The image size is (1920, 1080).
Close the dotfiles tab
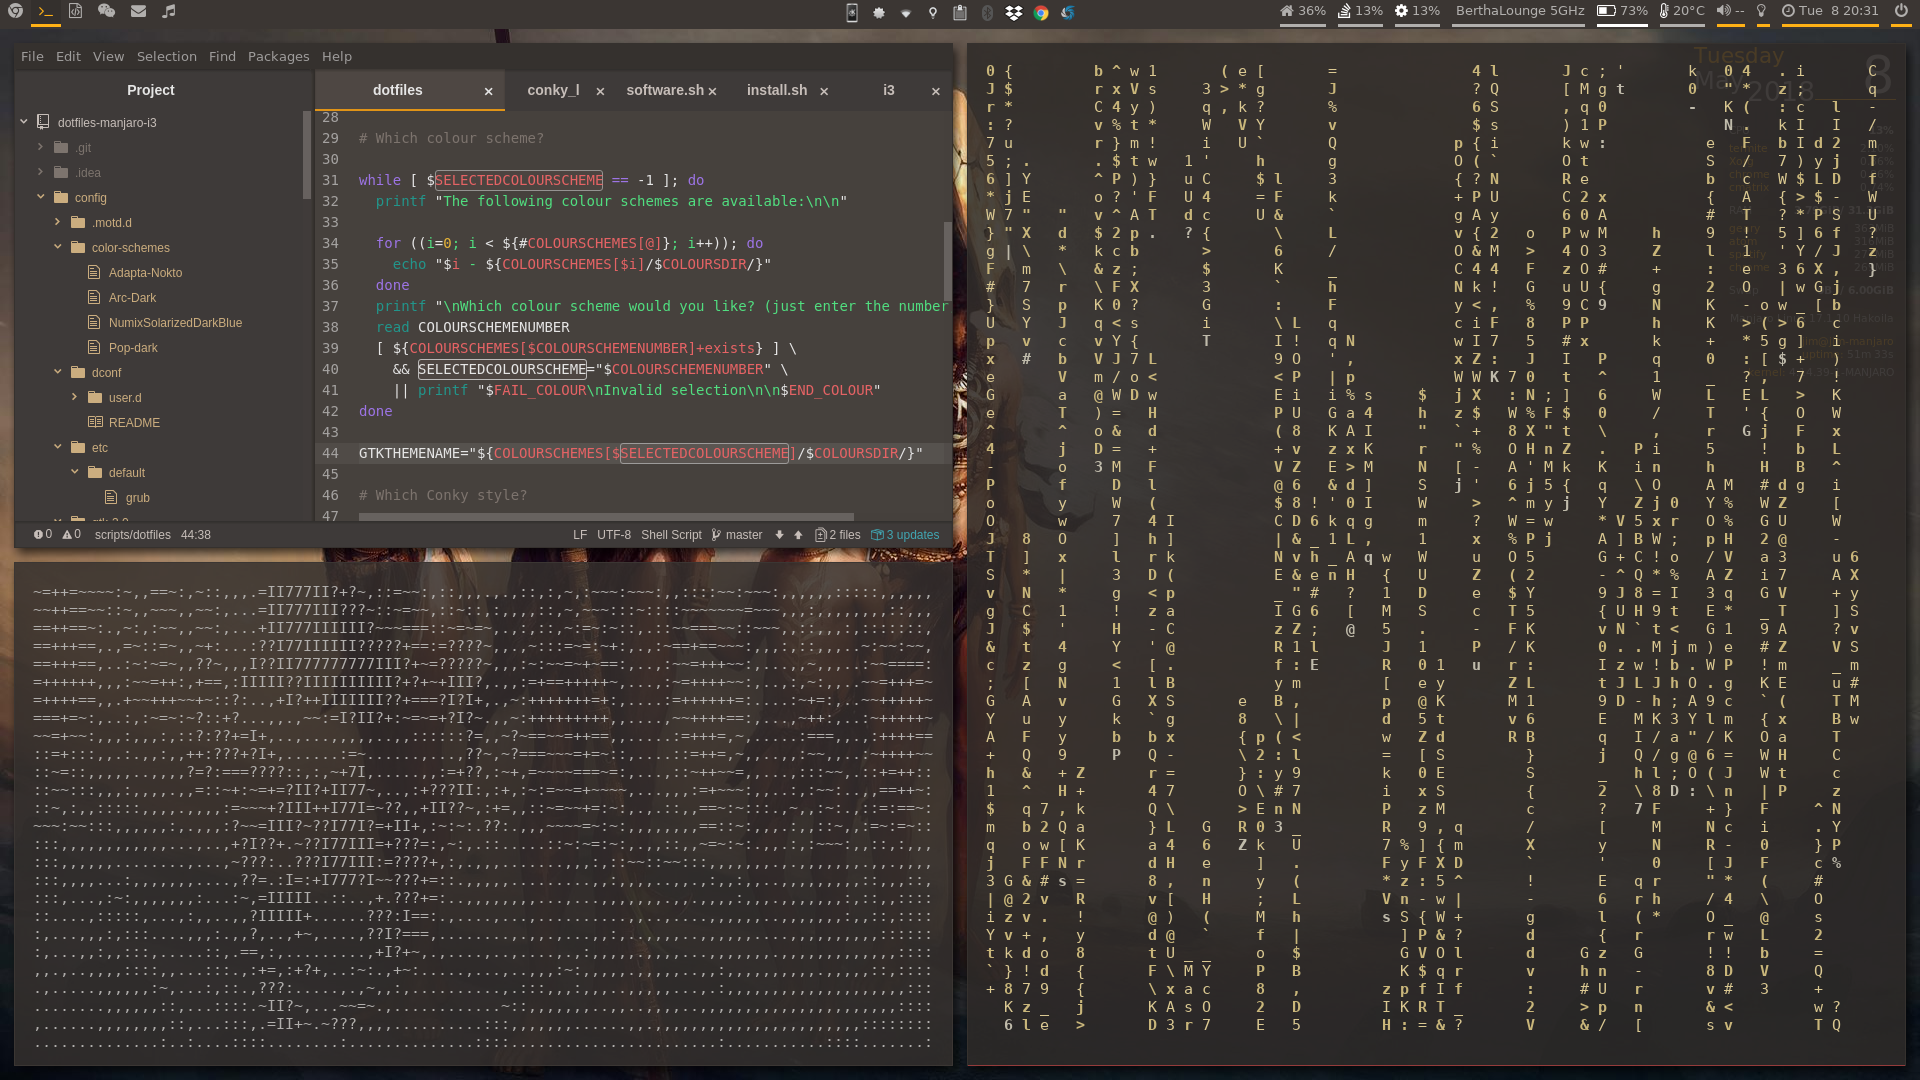[489, 91]
